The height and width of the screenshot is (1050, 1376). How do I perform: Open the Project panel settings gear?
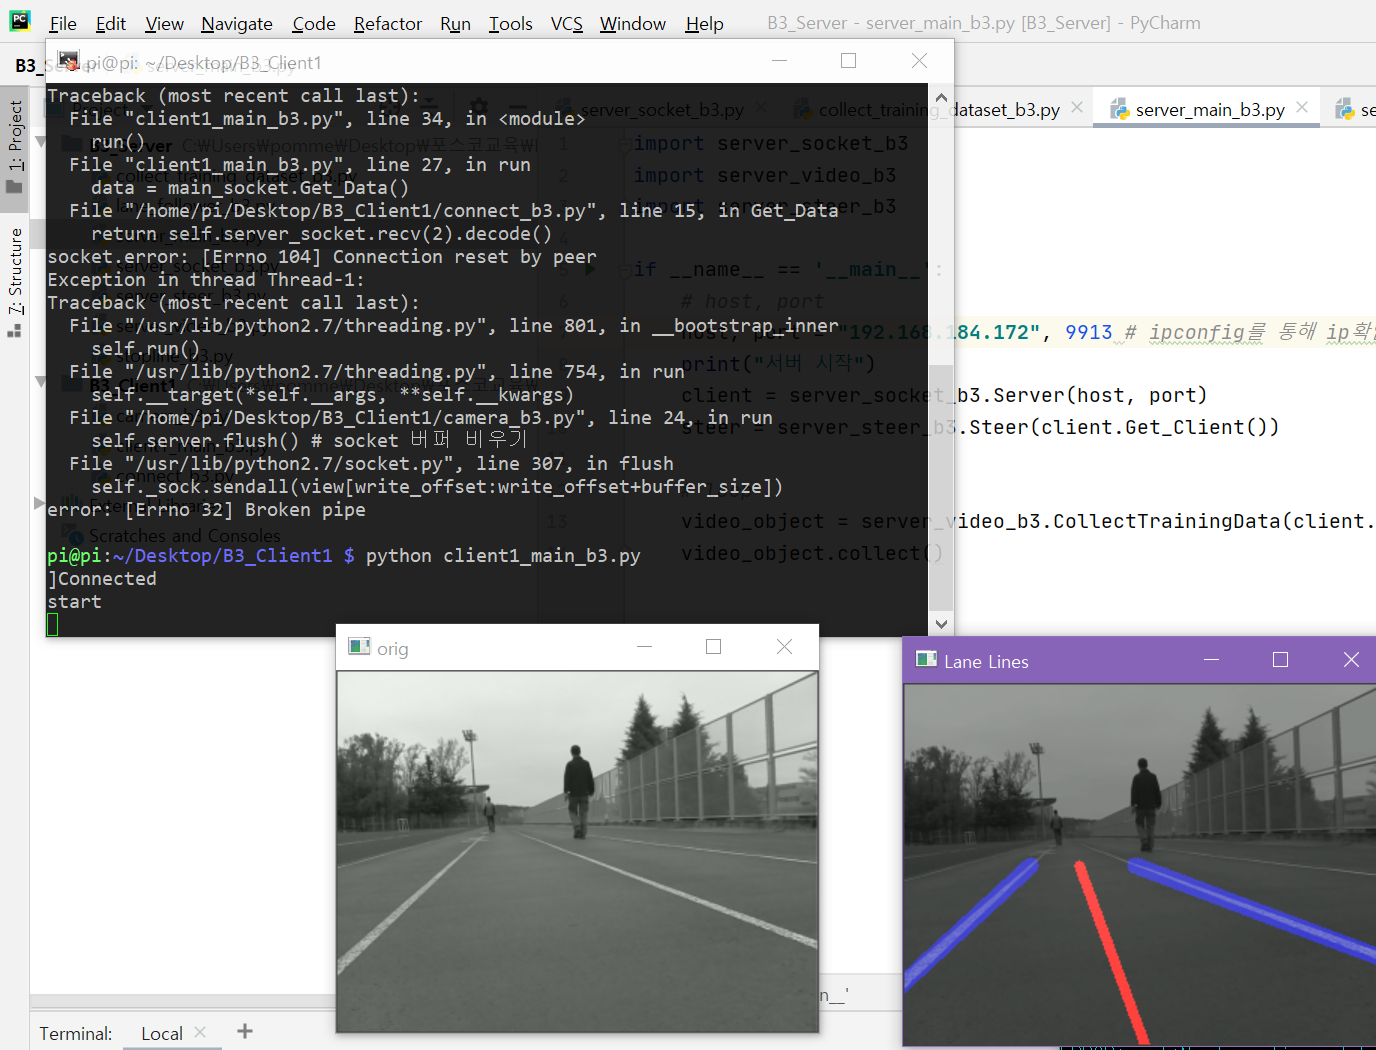click(x=478, y=107)
